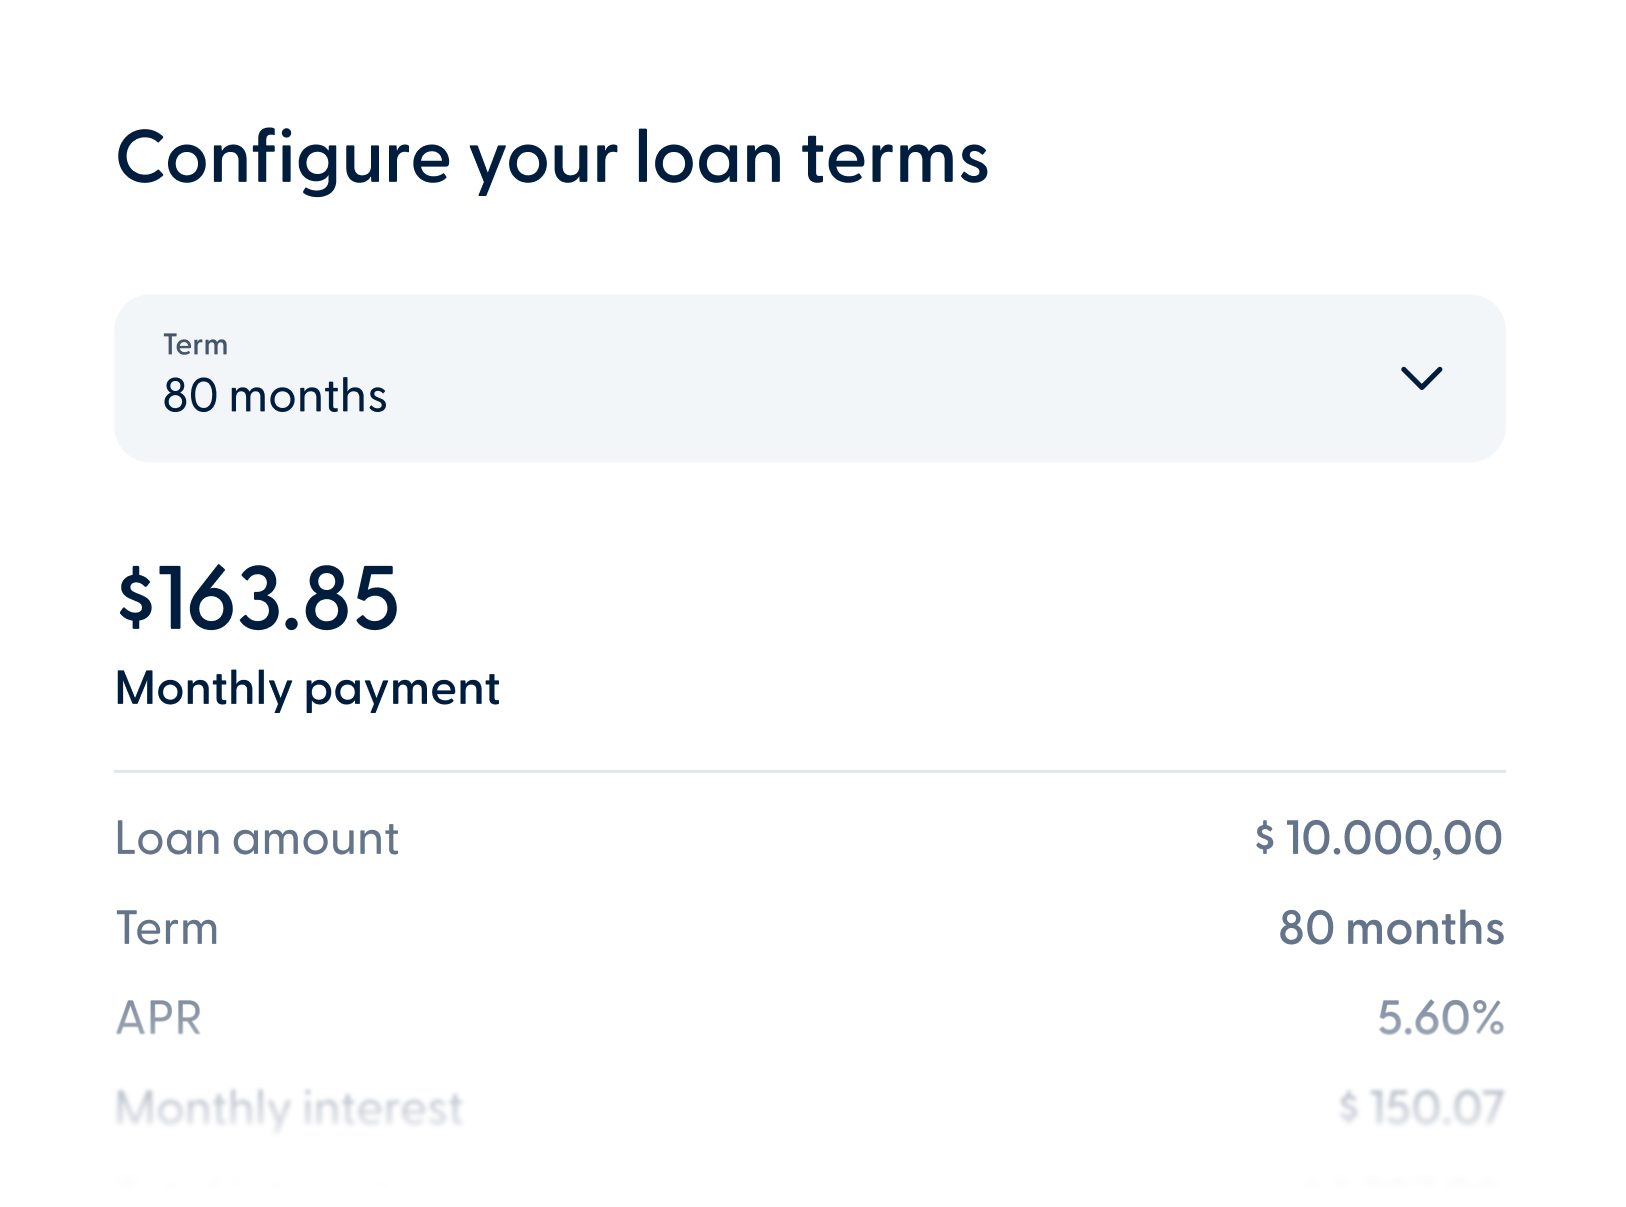This screenshot has width=1626, height=1207.
Task: Click the 5.60% APR value
Action: [x=1440, y=1018]
